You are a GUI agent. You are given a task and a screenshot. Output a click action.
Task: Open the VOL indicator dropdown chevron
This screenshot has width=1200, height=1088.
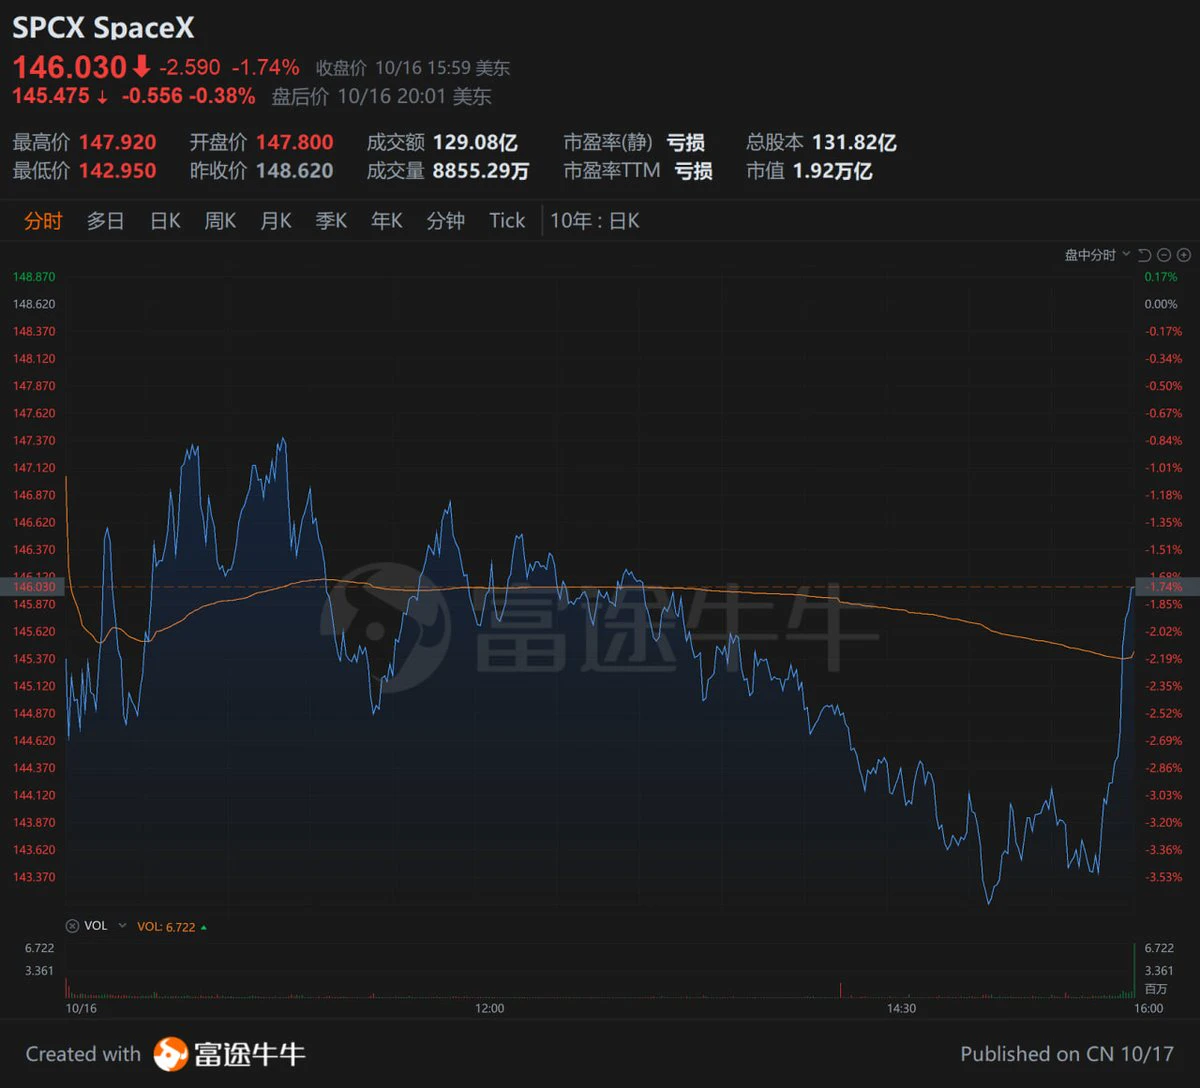point(123,926)
